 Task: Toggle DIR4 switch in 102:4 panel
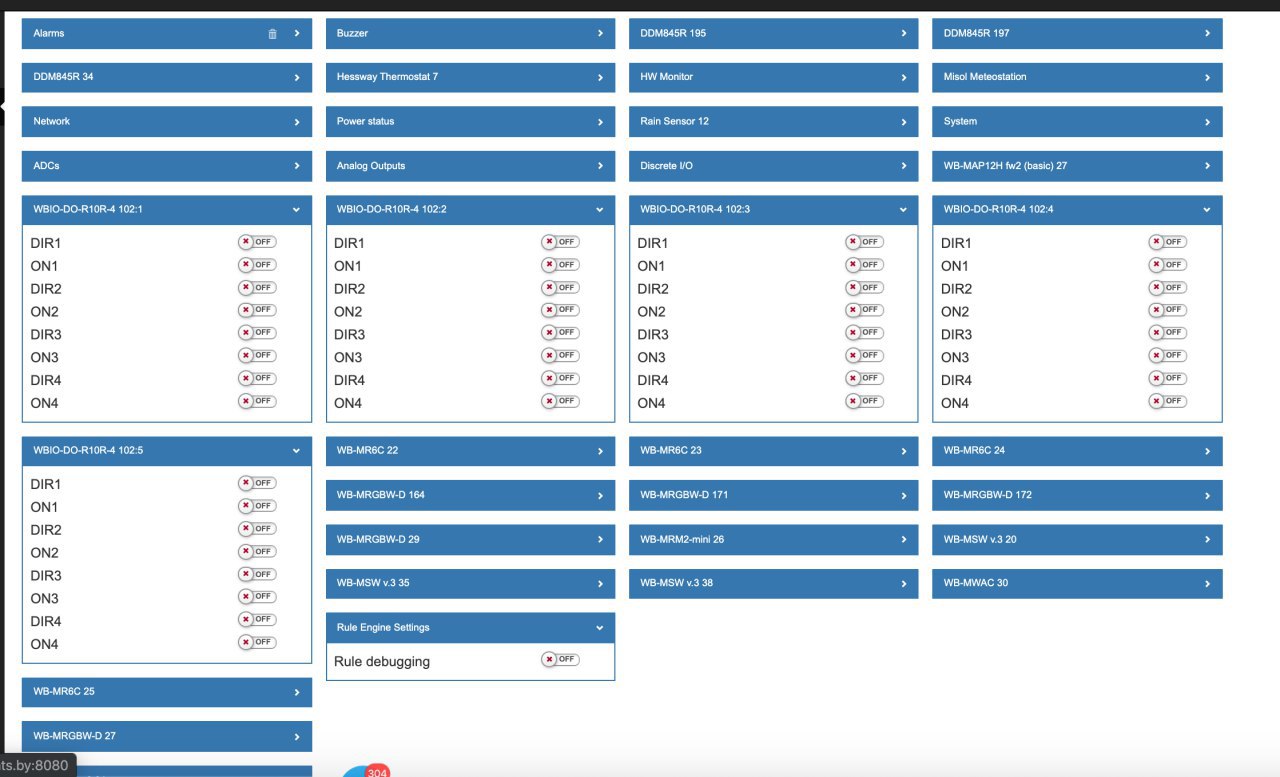(x=1167, y=379)
